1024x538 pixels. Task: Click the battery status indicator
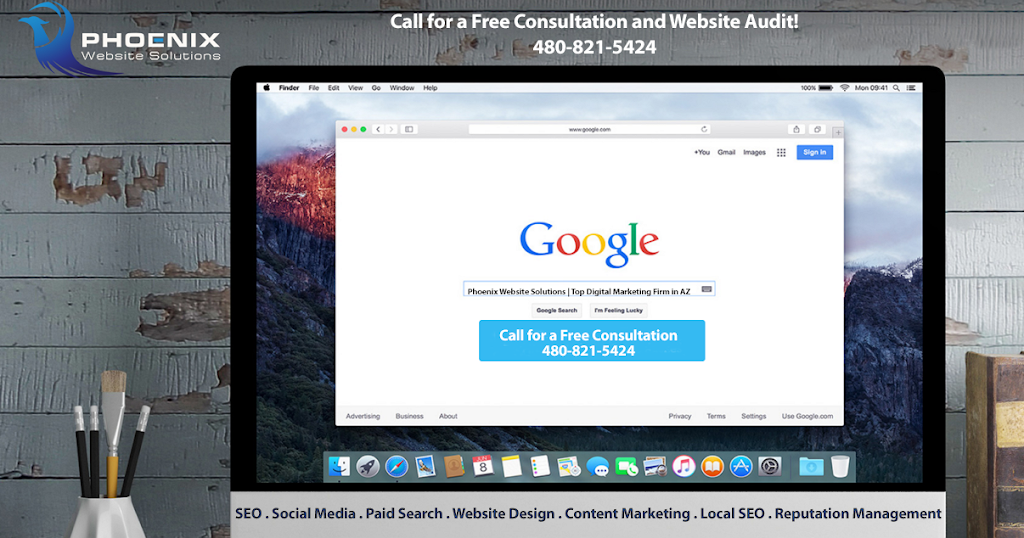point(825,87)
